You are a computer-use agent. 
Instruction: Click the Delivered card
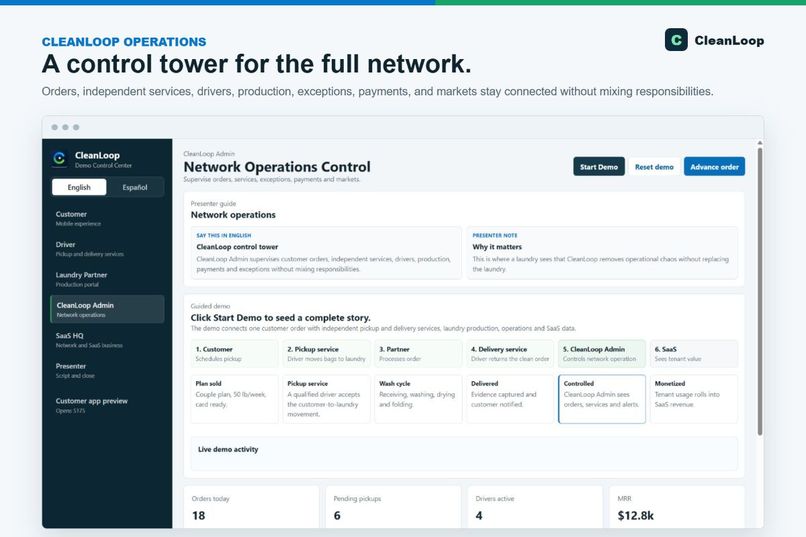tap(510, 399)
